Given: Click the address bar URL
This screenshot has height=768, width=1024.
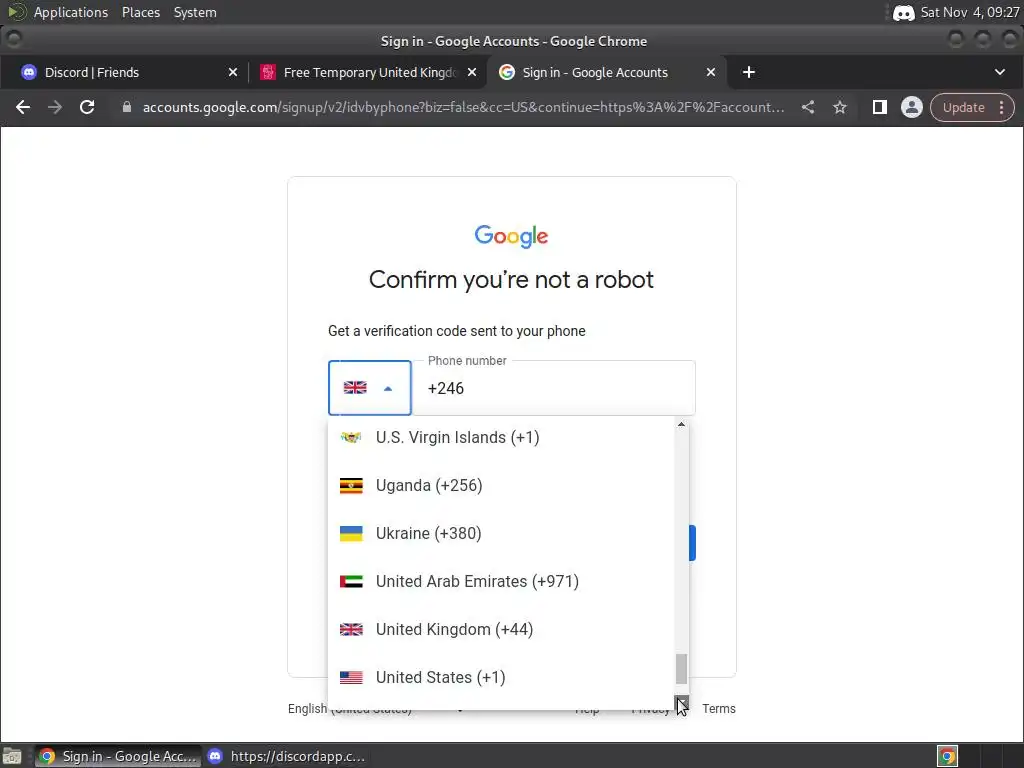Looking at the screenshot, I should (463, 107).
